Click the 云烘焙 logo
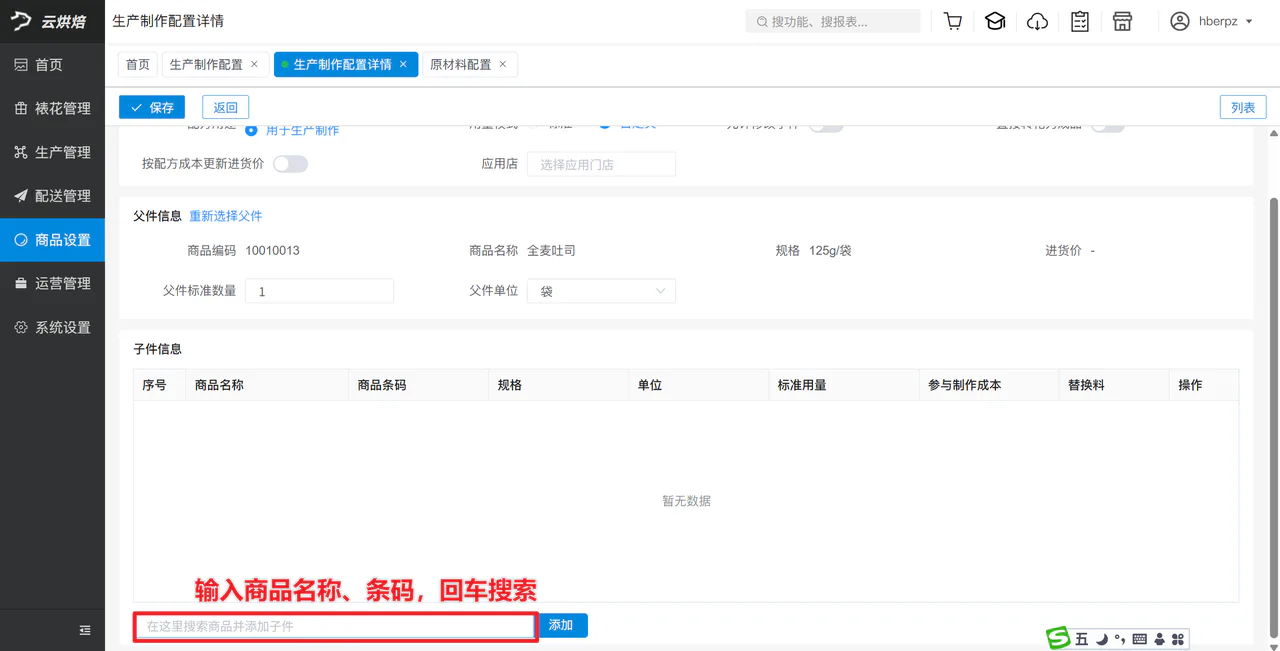Viewport: 1280px width, 651px height. pyautogui.click(x=50, y=22)
